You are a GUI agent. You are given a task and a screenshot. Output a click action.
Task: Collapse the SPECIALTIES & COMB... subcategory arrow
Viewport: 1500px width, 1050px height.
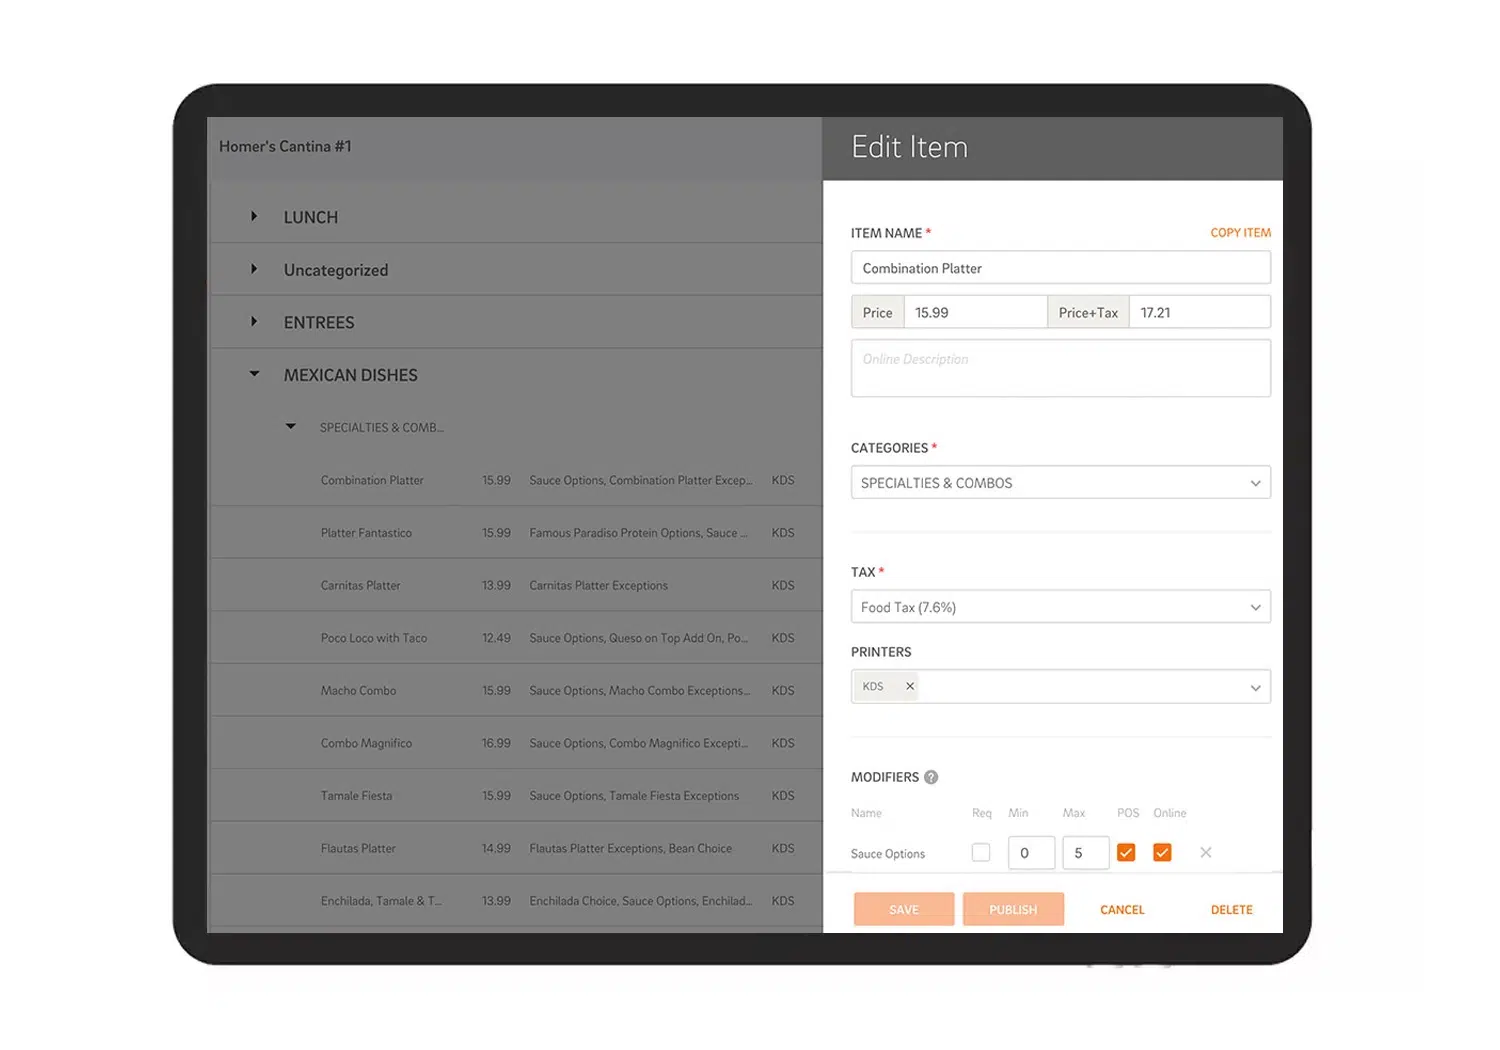(291, 426)
